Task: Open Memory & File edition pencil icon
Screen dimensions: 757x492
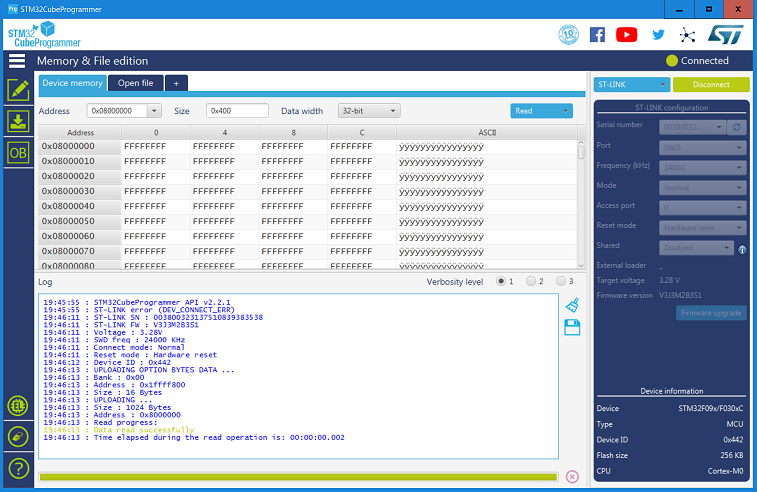Action: click(x=18, y=90)
